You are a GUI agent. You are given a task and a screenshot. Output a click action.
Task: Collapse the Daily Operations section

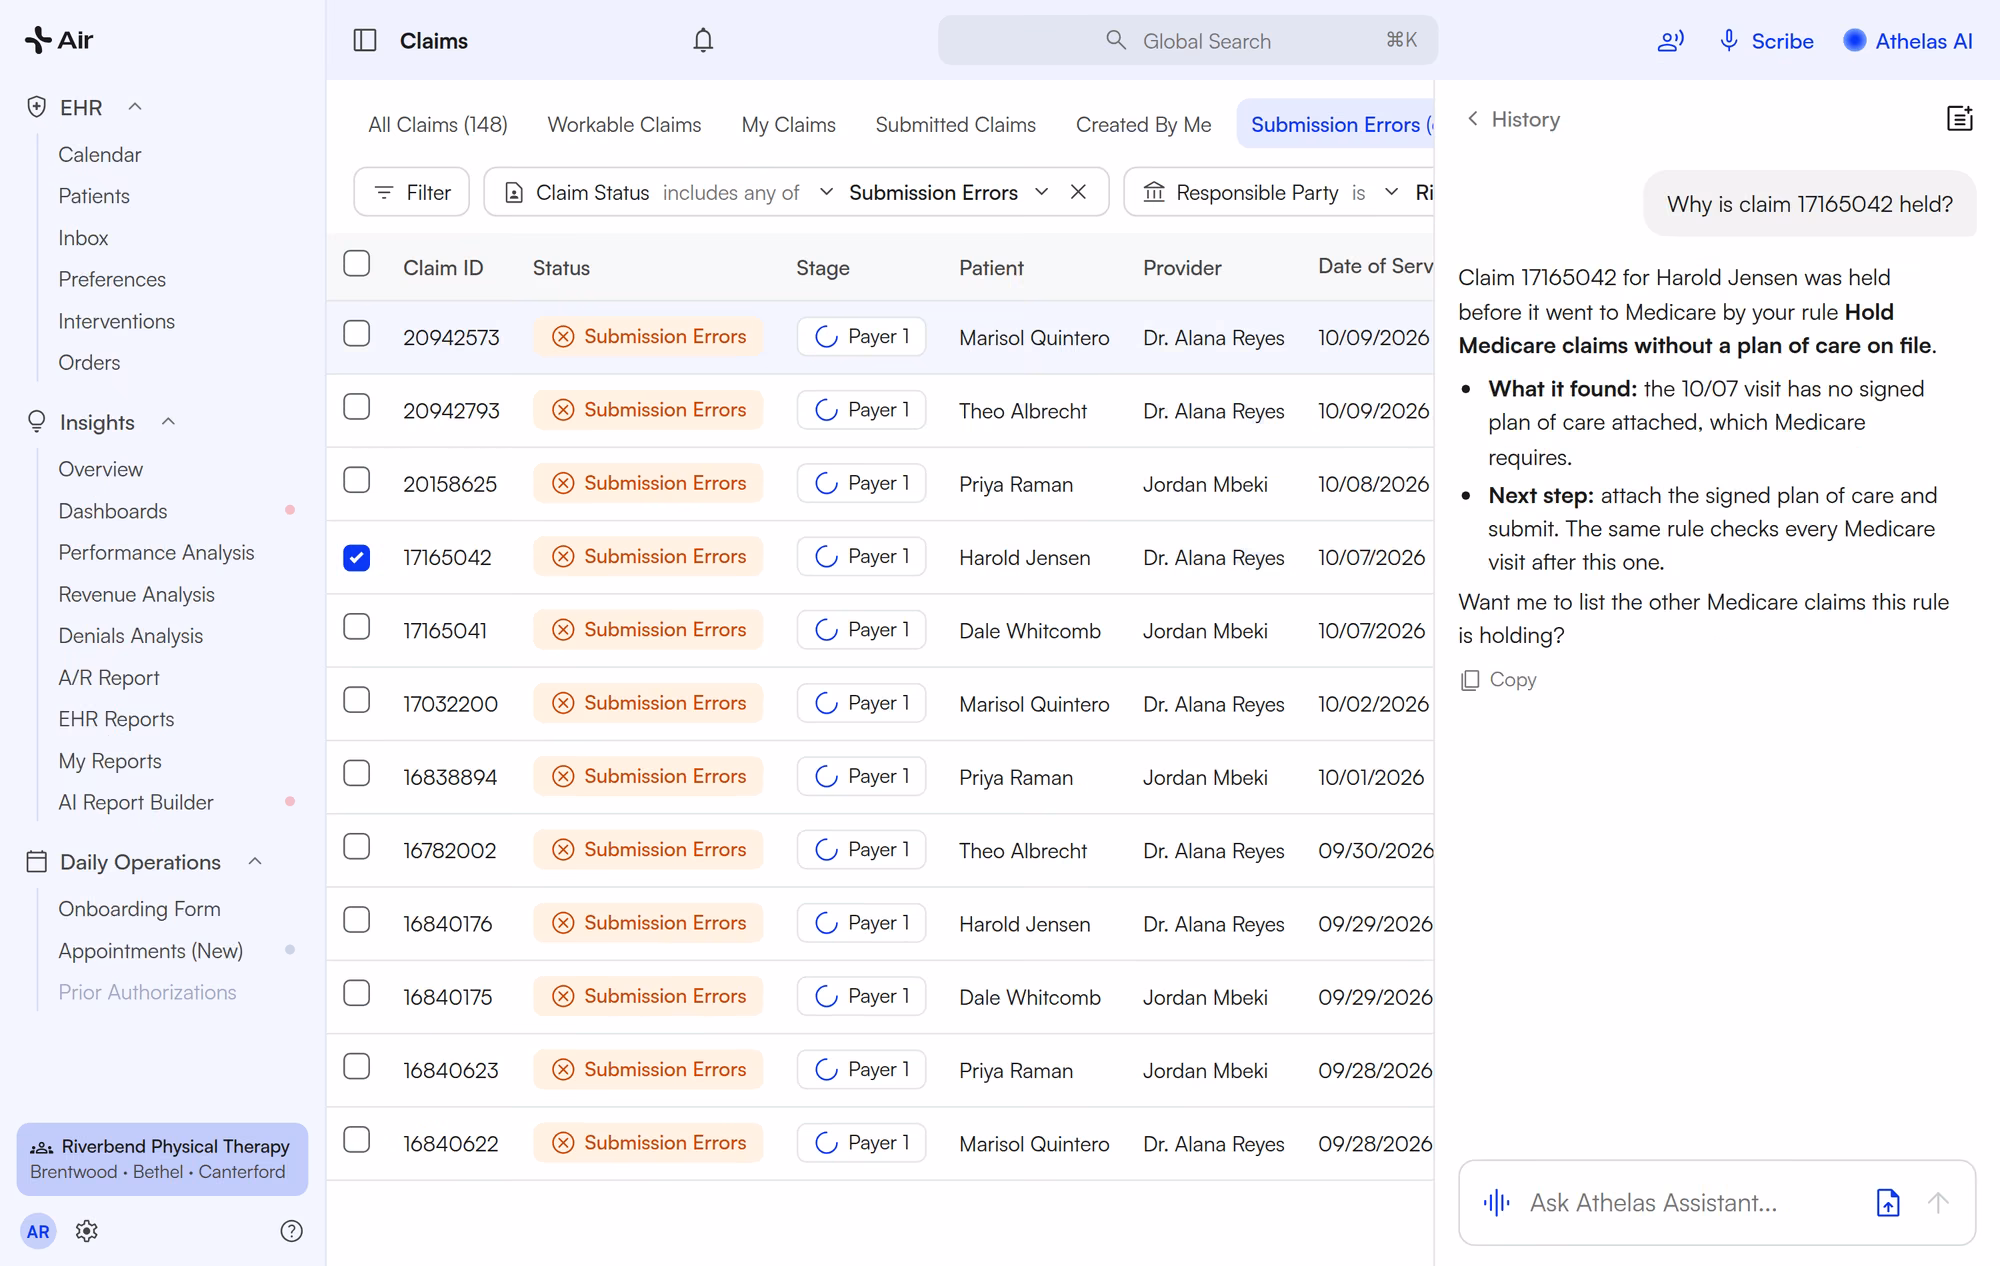[x=255, y=862]
